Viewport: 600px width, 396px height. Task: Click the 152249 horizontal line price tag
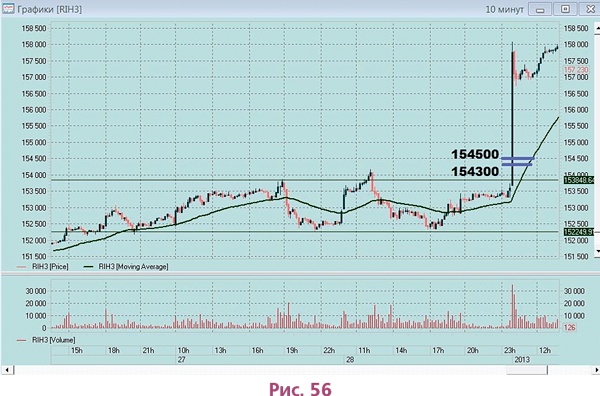tap(579, 232)
